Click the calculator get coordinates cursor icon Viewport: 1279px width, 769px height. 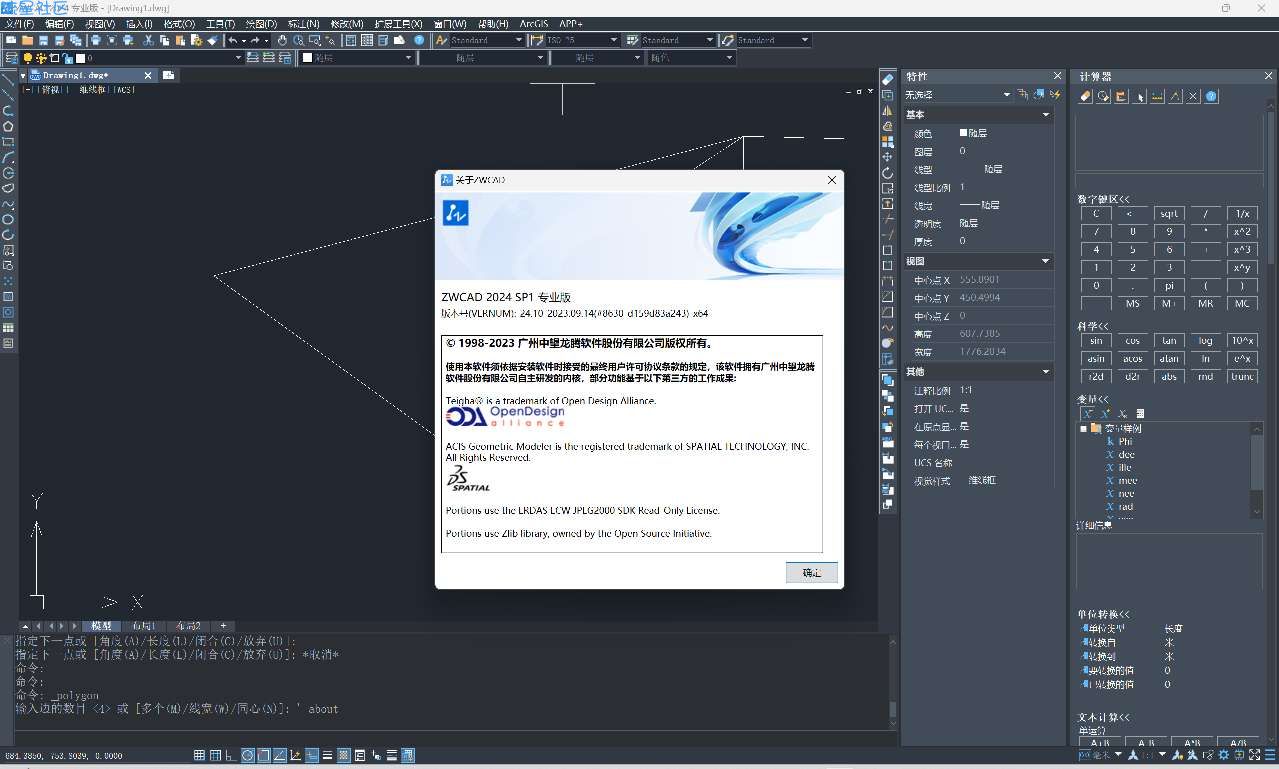click(1140, 96)
